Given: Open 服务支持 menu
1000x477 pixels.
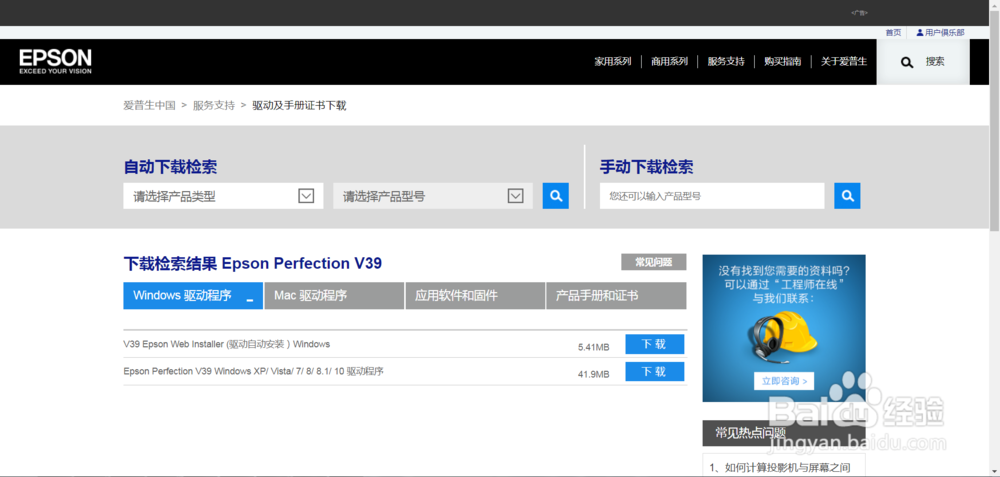Looking at the screenshot, I should (726, 62).
